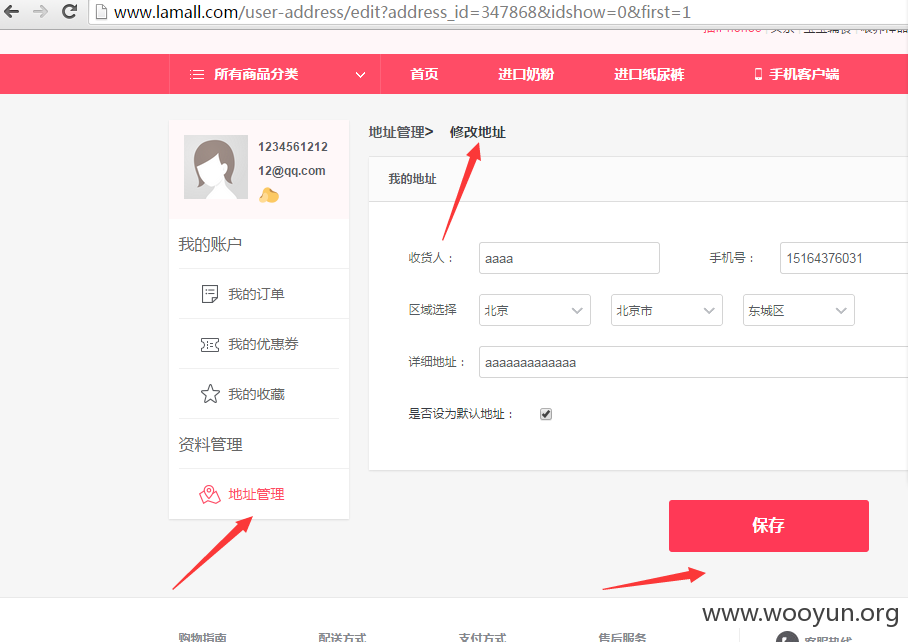
Task: Open 进口纸尿裤 navigation item
Action: coord(649,74)
